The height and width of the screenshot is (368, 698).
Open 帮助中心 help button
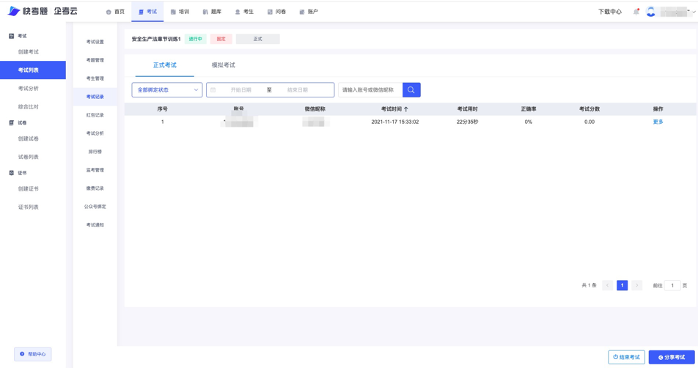pyautogui.click(x=33, y=354)
